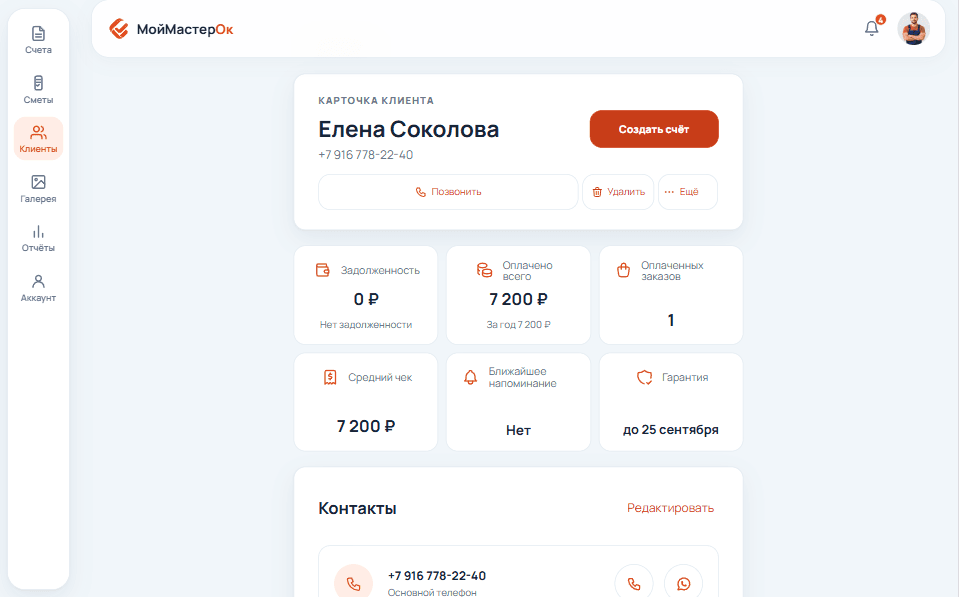Click the 7 200 ₽ Оплачено всего value
Screen dimensions: 959x597
tap(518, 299)
